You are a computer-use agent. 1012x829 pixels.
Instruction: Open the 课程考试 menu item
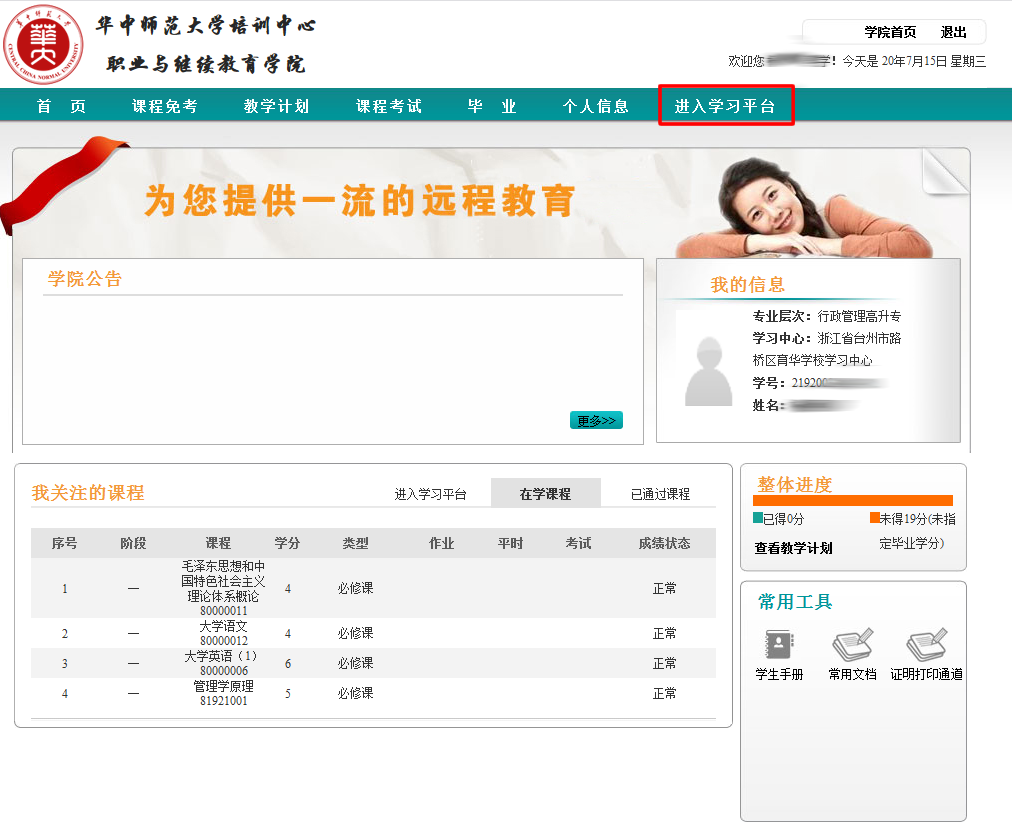click(389, 106)
